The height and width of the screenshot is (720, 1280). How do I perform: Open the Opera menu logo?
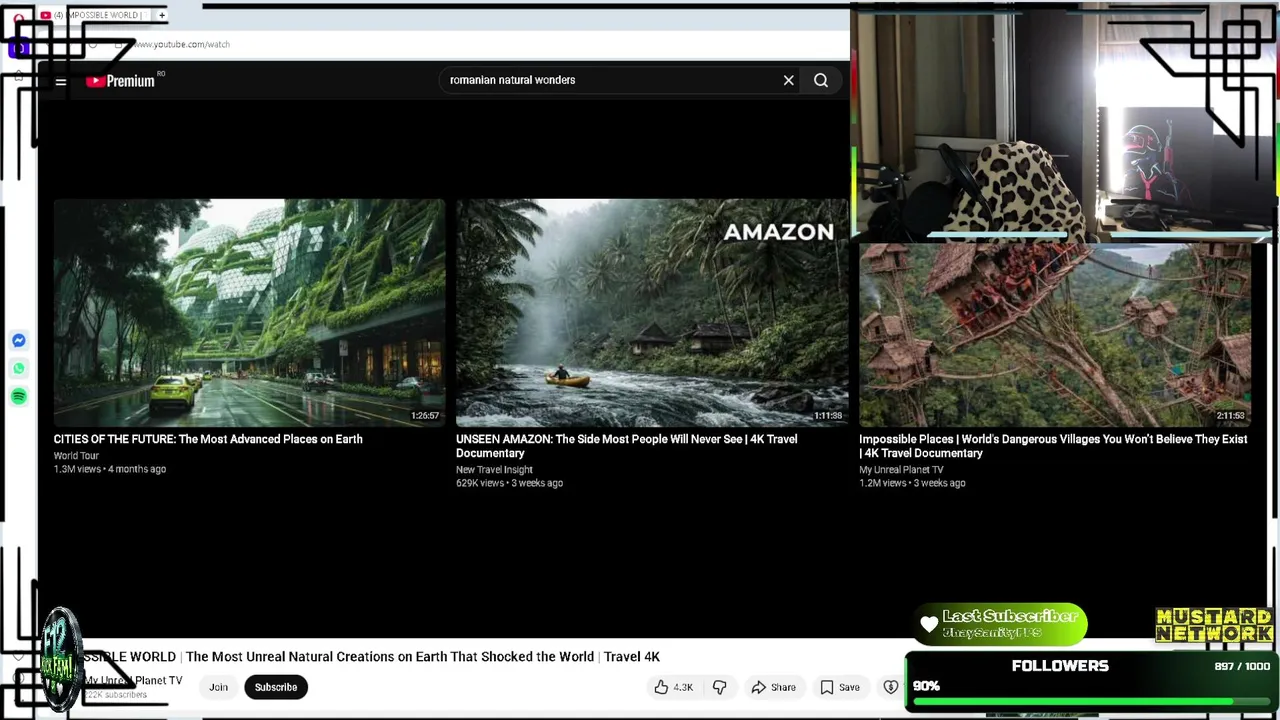coord(17,17)
